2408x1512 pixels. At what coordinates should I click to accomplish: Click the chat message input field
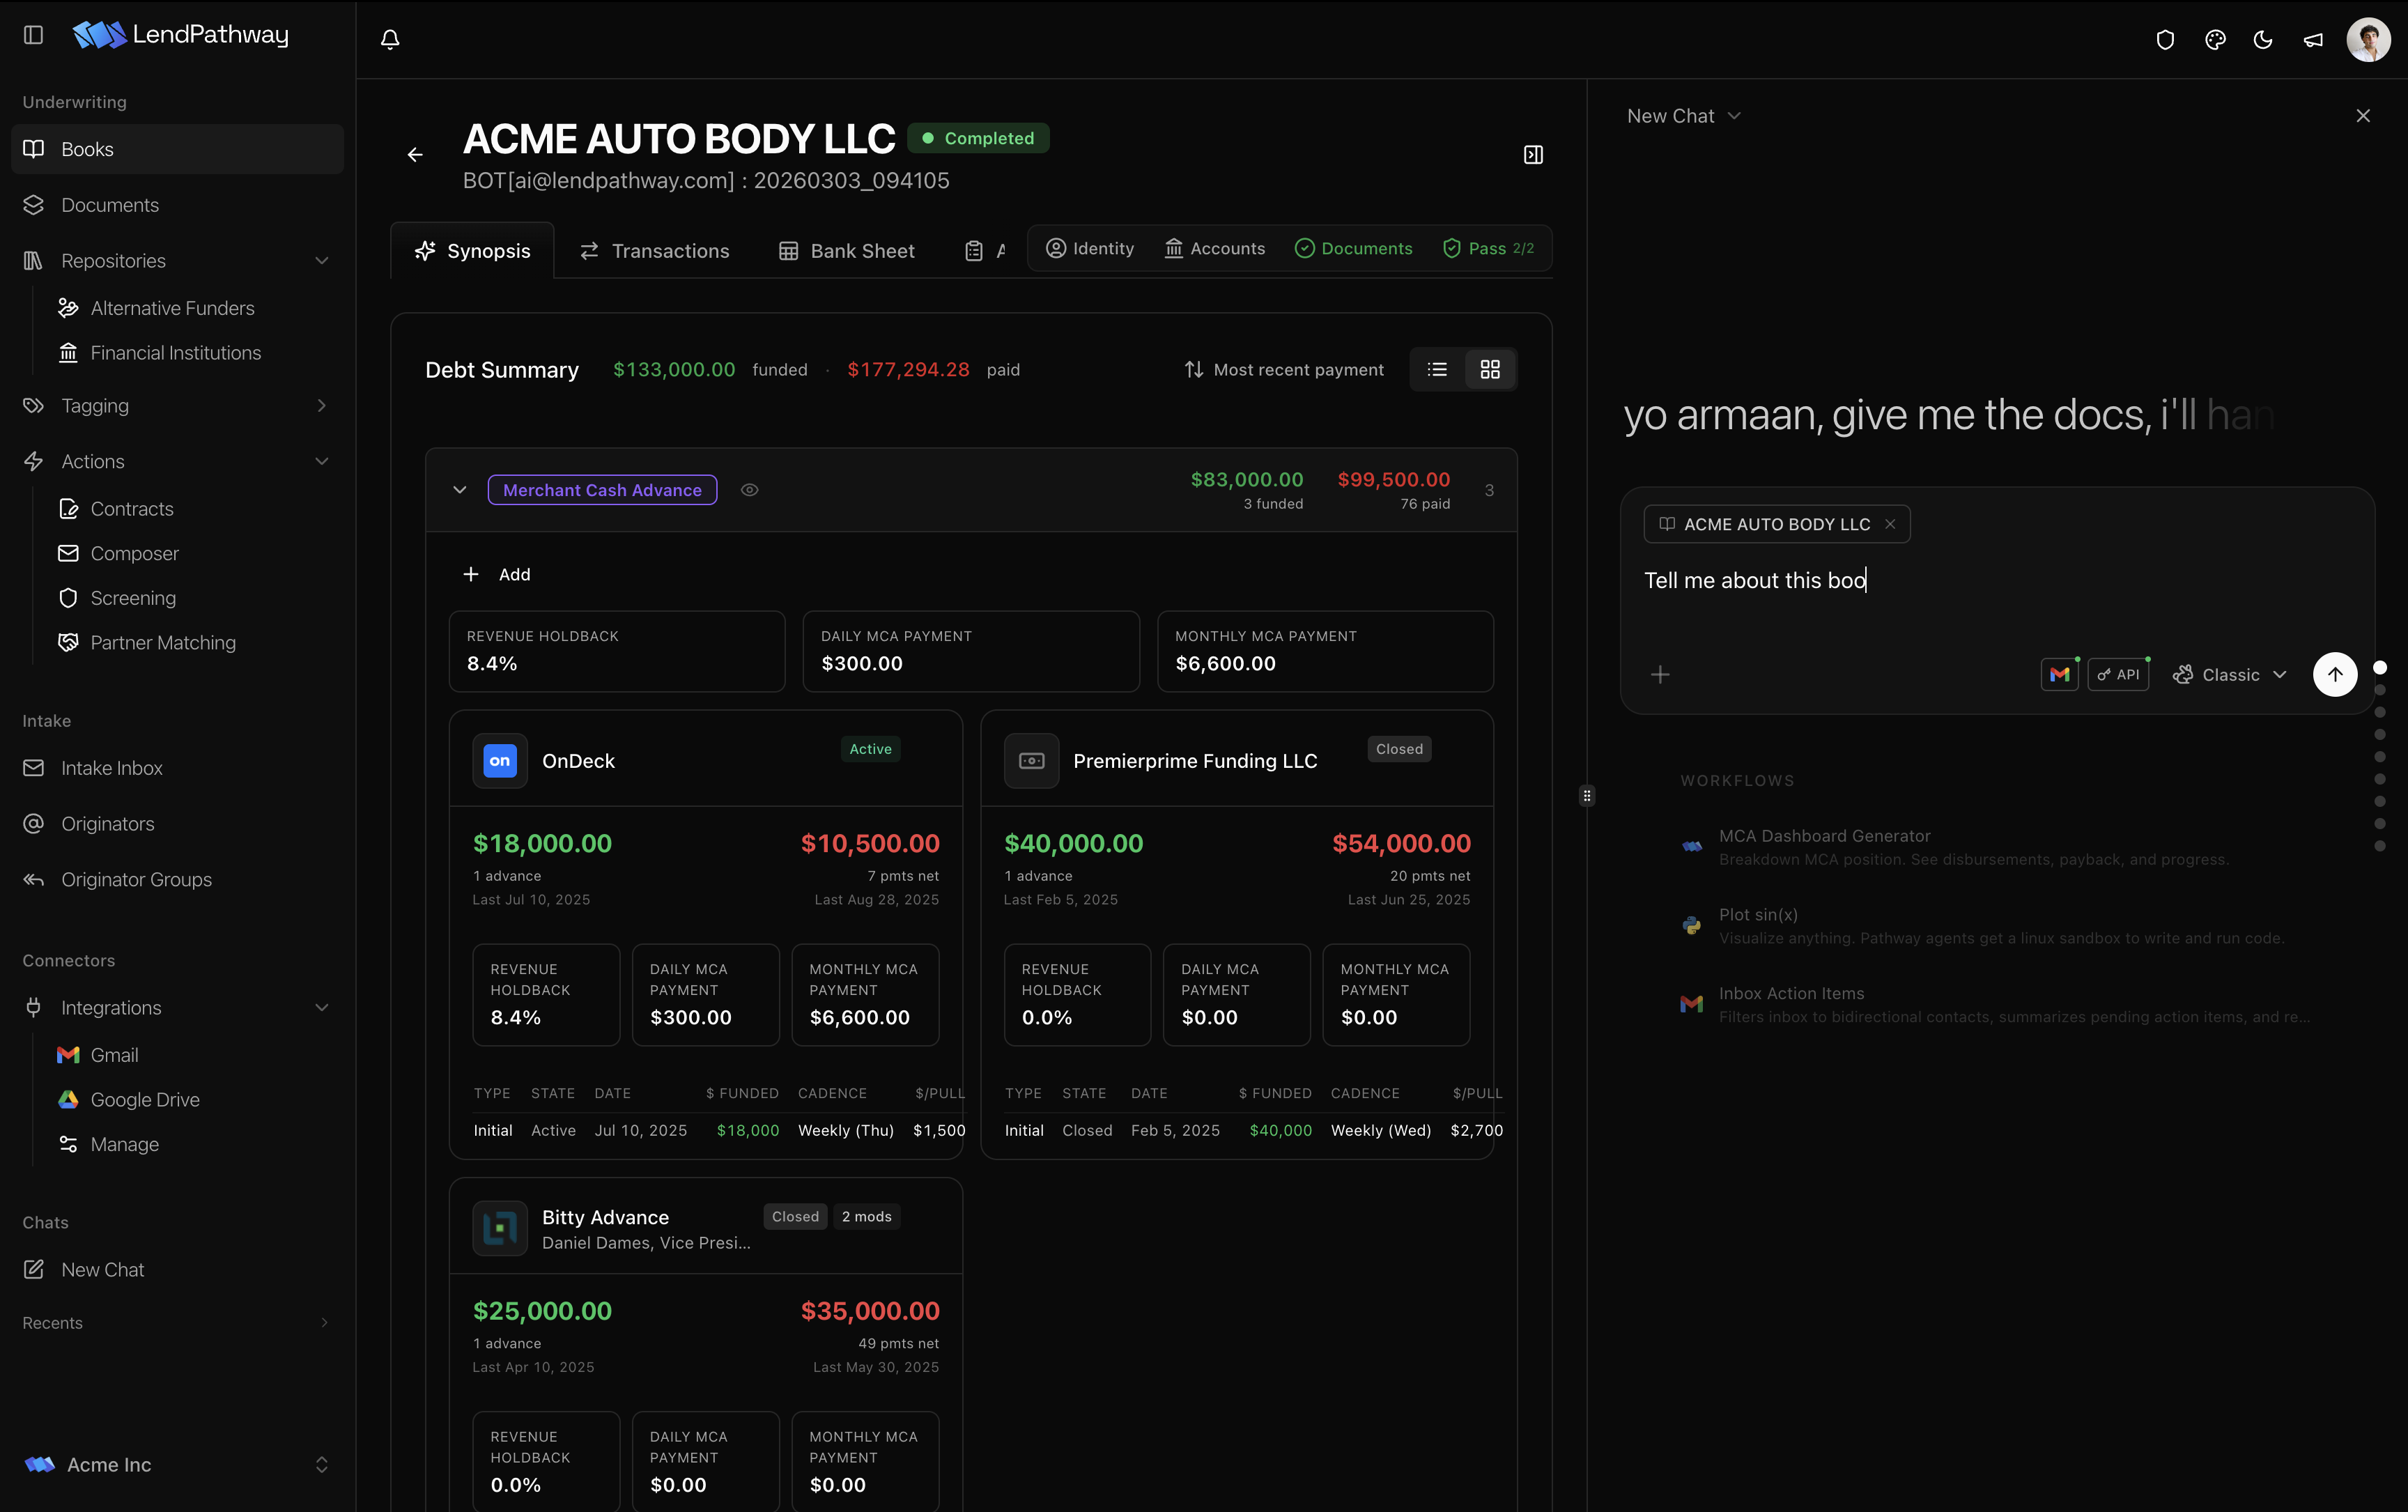(1997, 581)
